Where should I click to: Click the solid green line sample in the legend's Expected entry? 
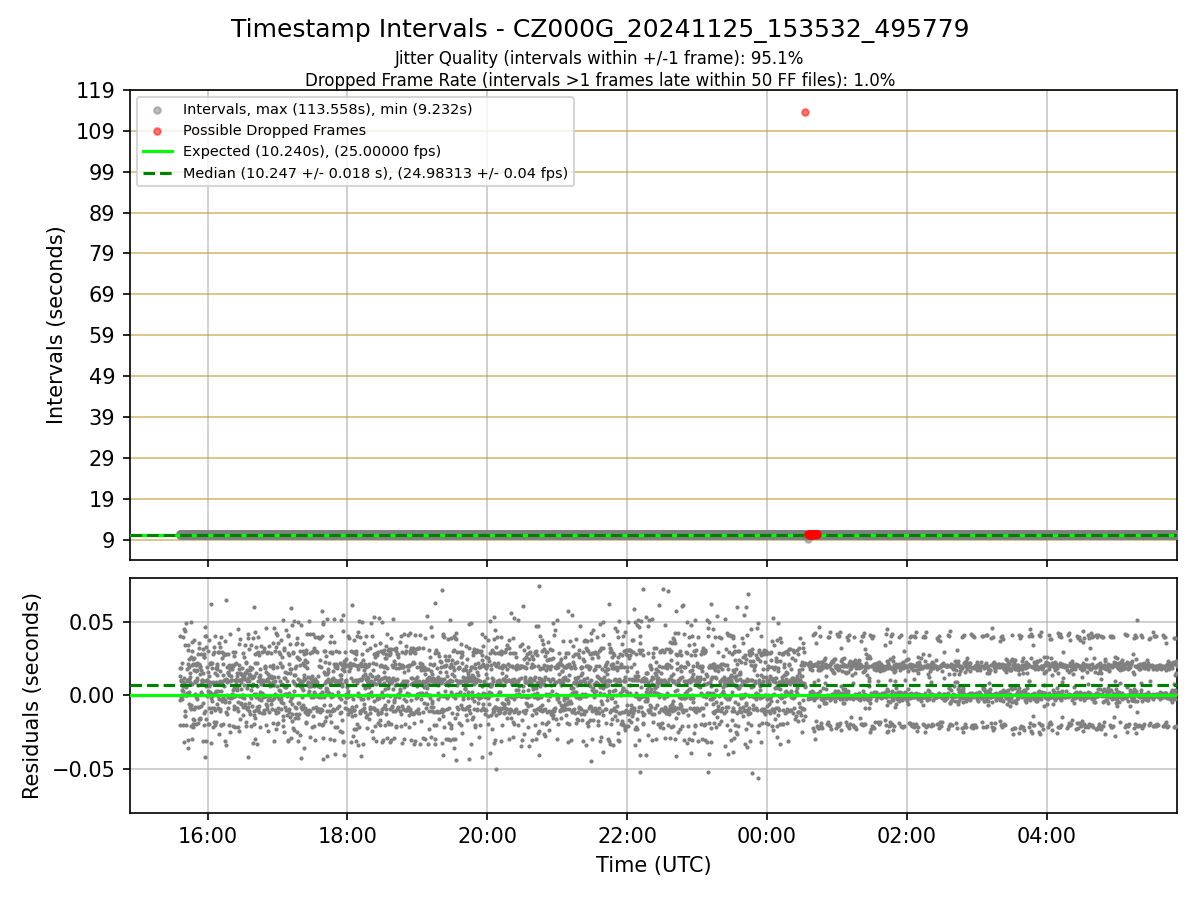[157, 152]
